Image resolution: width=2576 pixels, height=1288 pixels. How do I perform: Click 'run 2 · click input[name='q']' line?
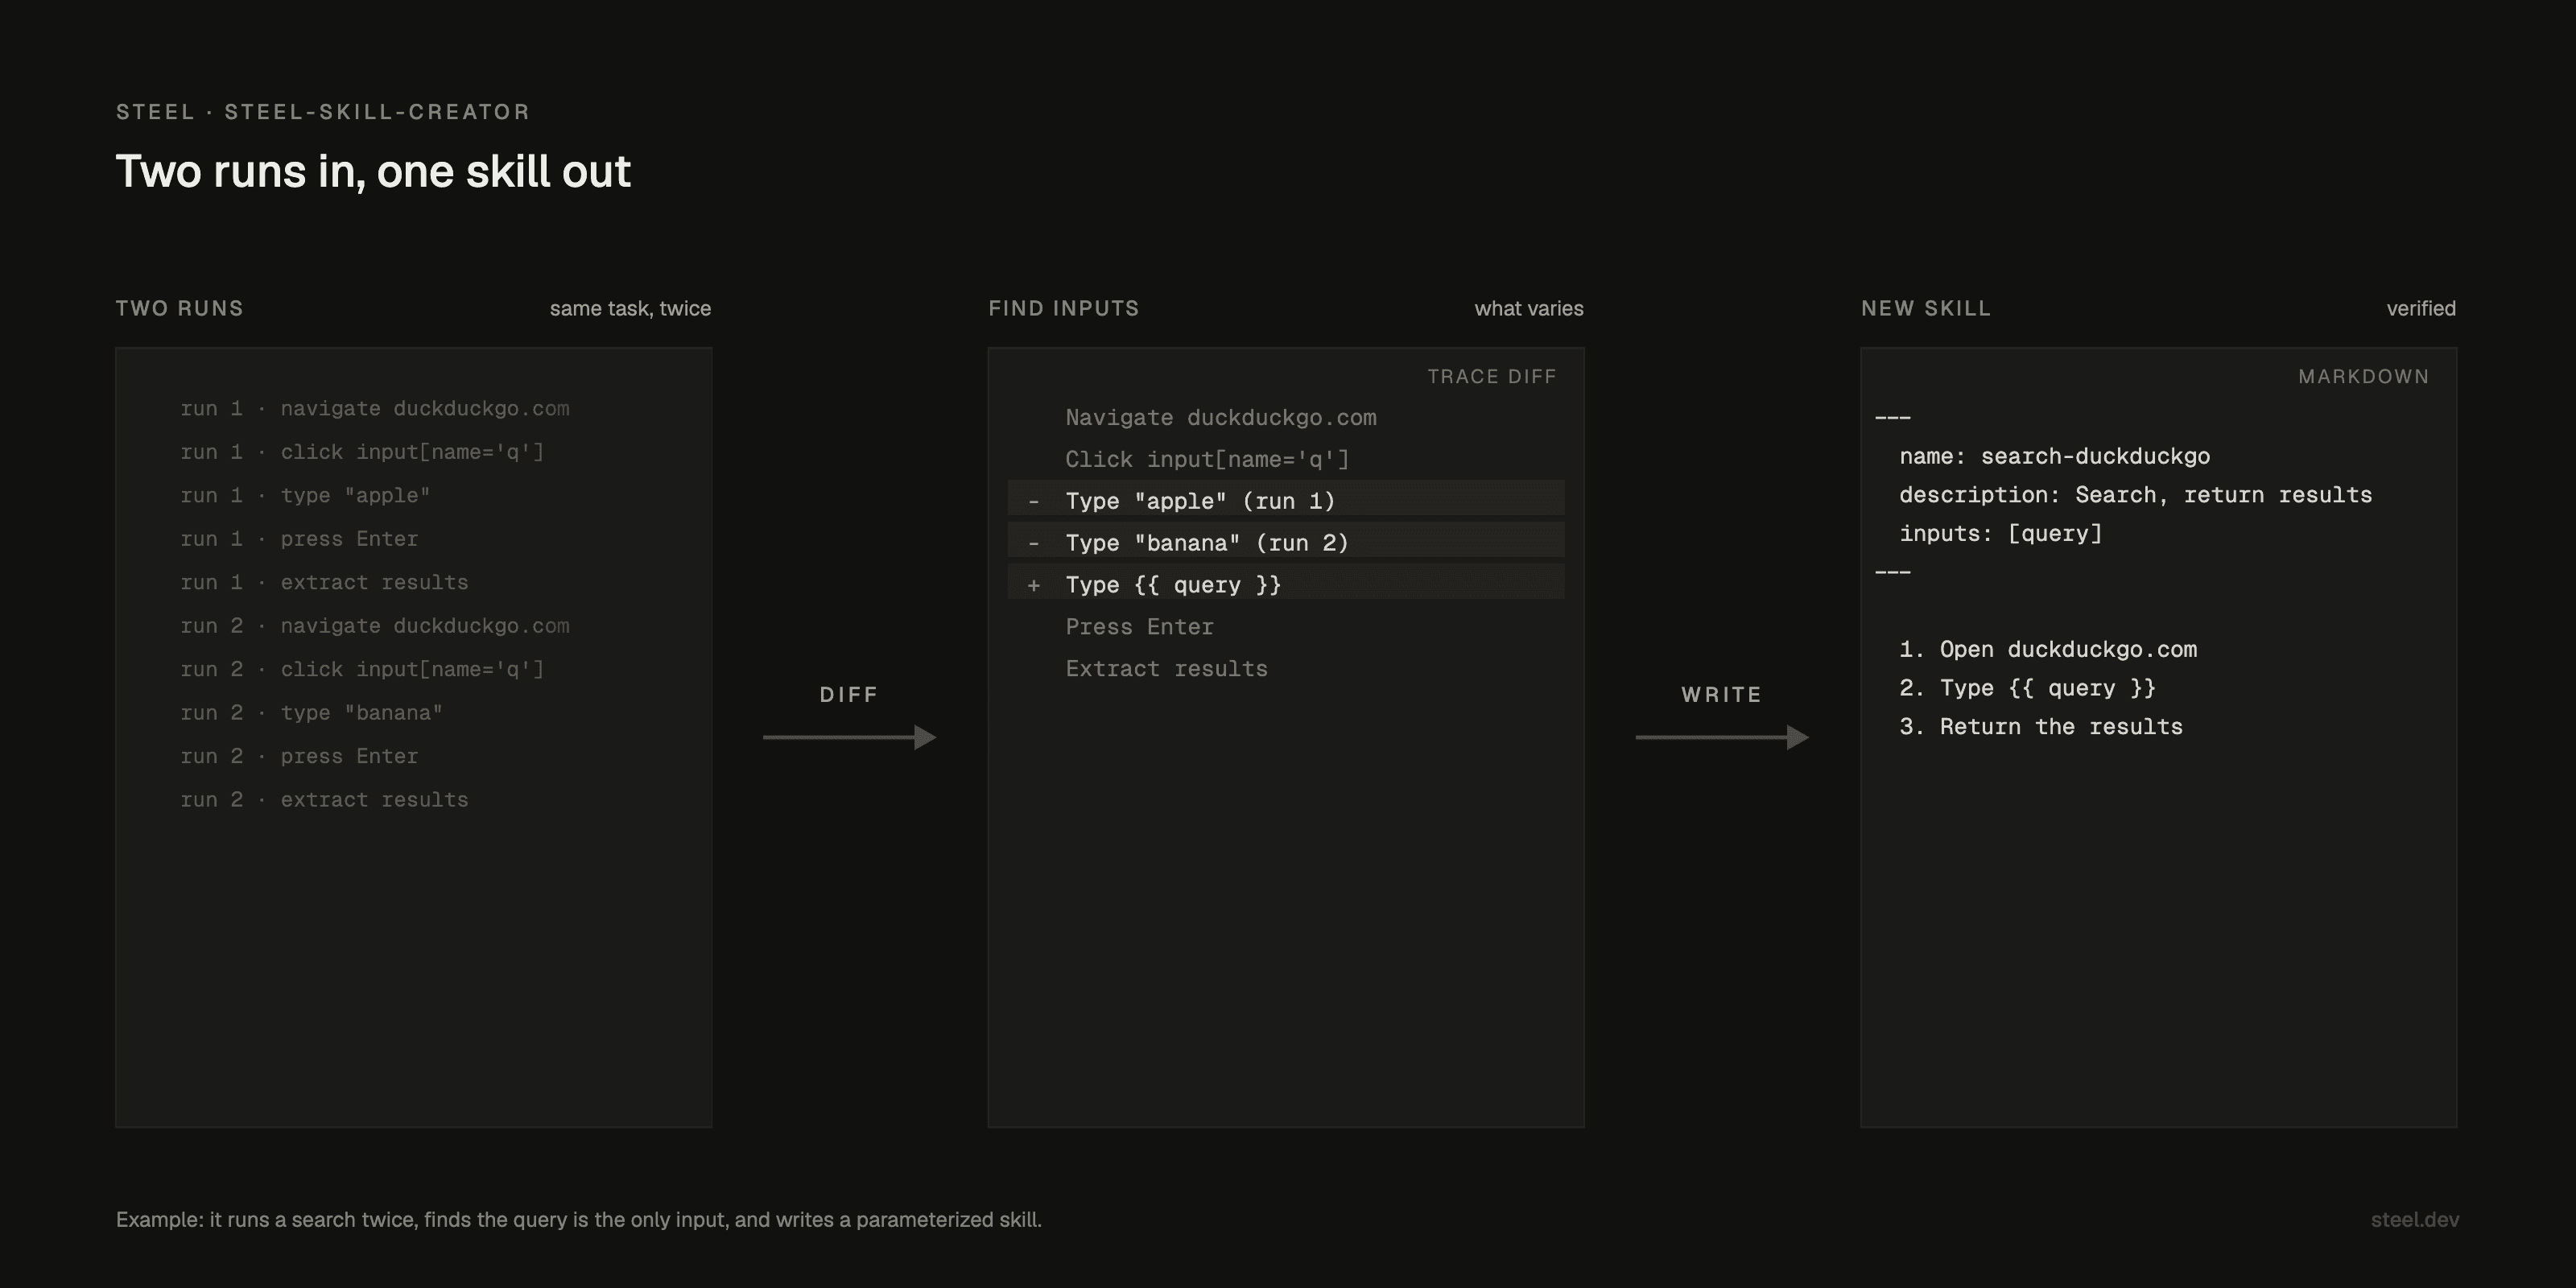coord(362,669)
